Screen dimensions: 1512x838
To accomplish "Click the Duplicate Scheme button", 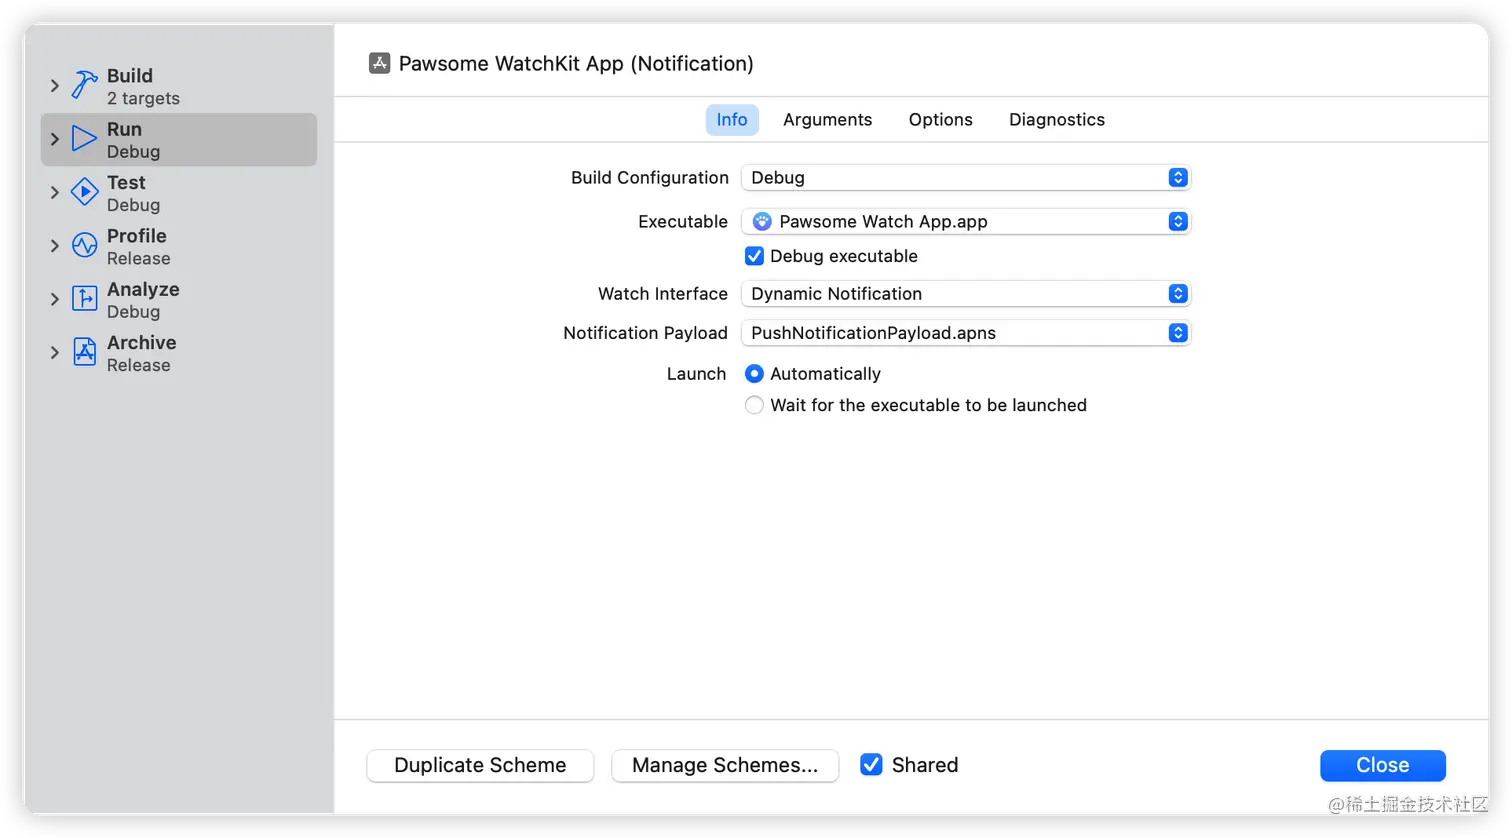I will click(480, 766).
